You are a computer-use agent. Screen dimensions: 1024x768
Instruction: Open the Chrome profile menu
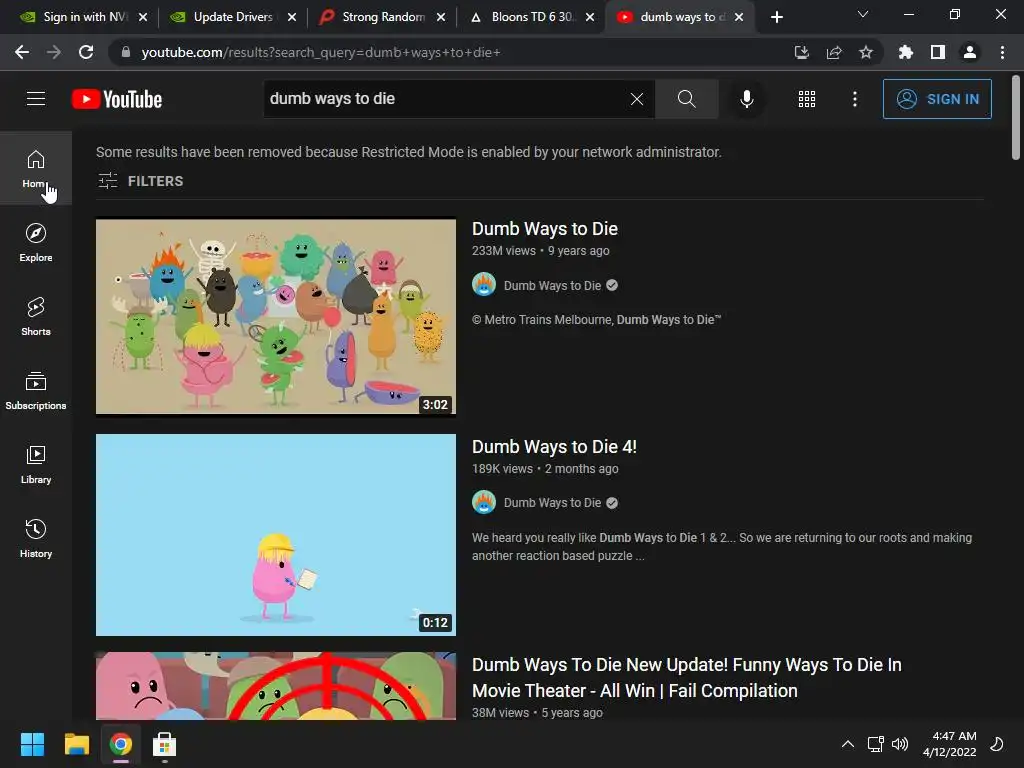pyautogui.click(x=970, y=52)
